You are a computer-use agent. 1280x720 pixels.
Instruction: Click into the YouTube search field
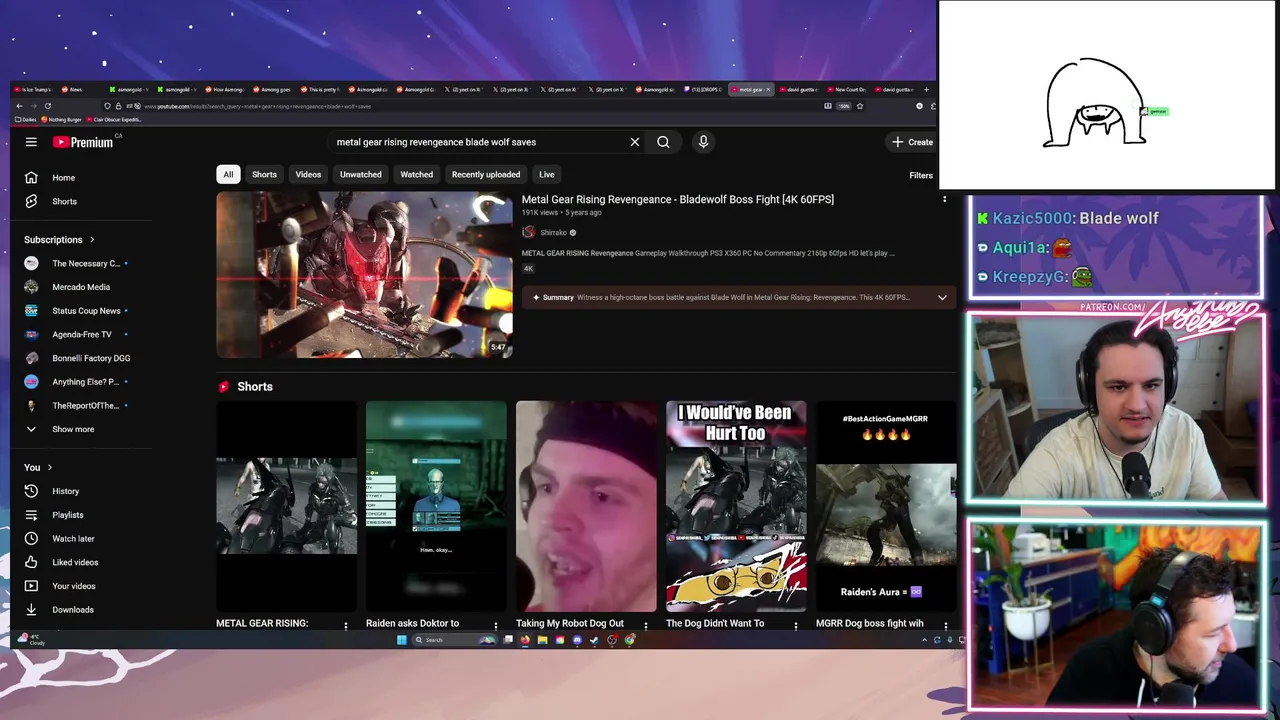point(480,142)
